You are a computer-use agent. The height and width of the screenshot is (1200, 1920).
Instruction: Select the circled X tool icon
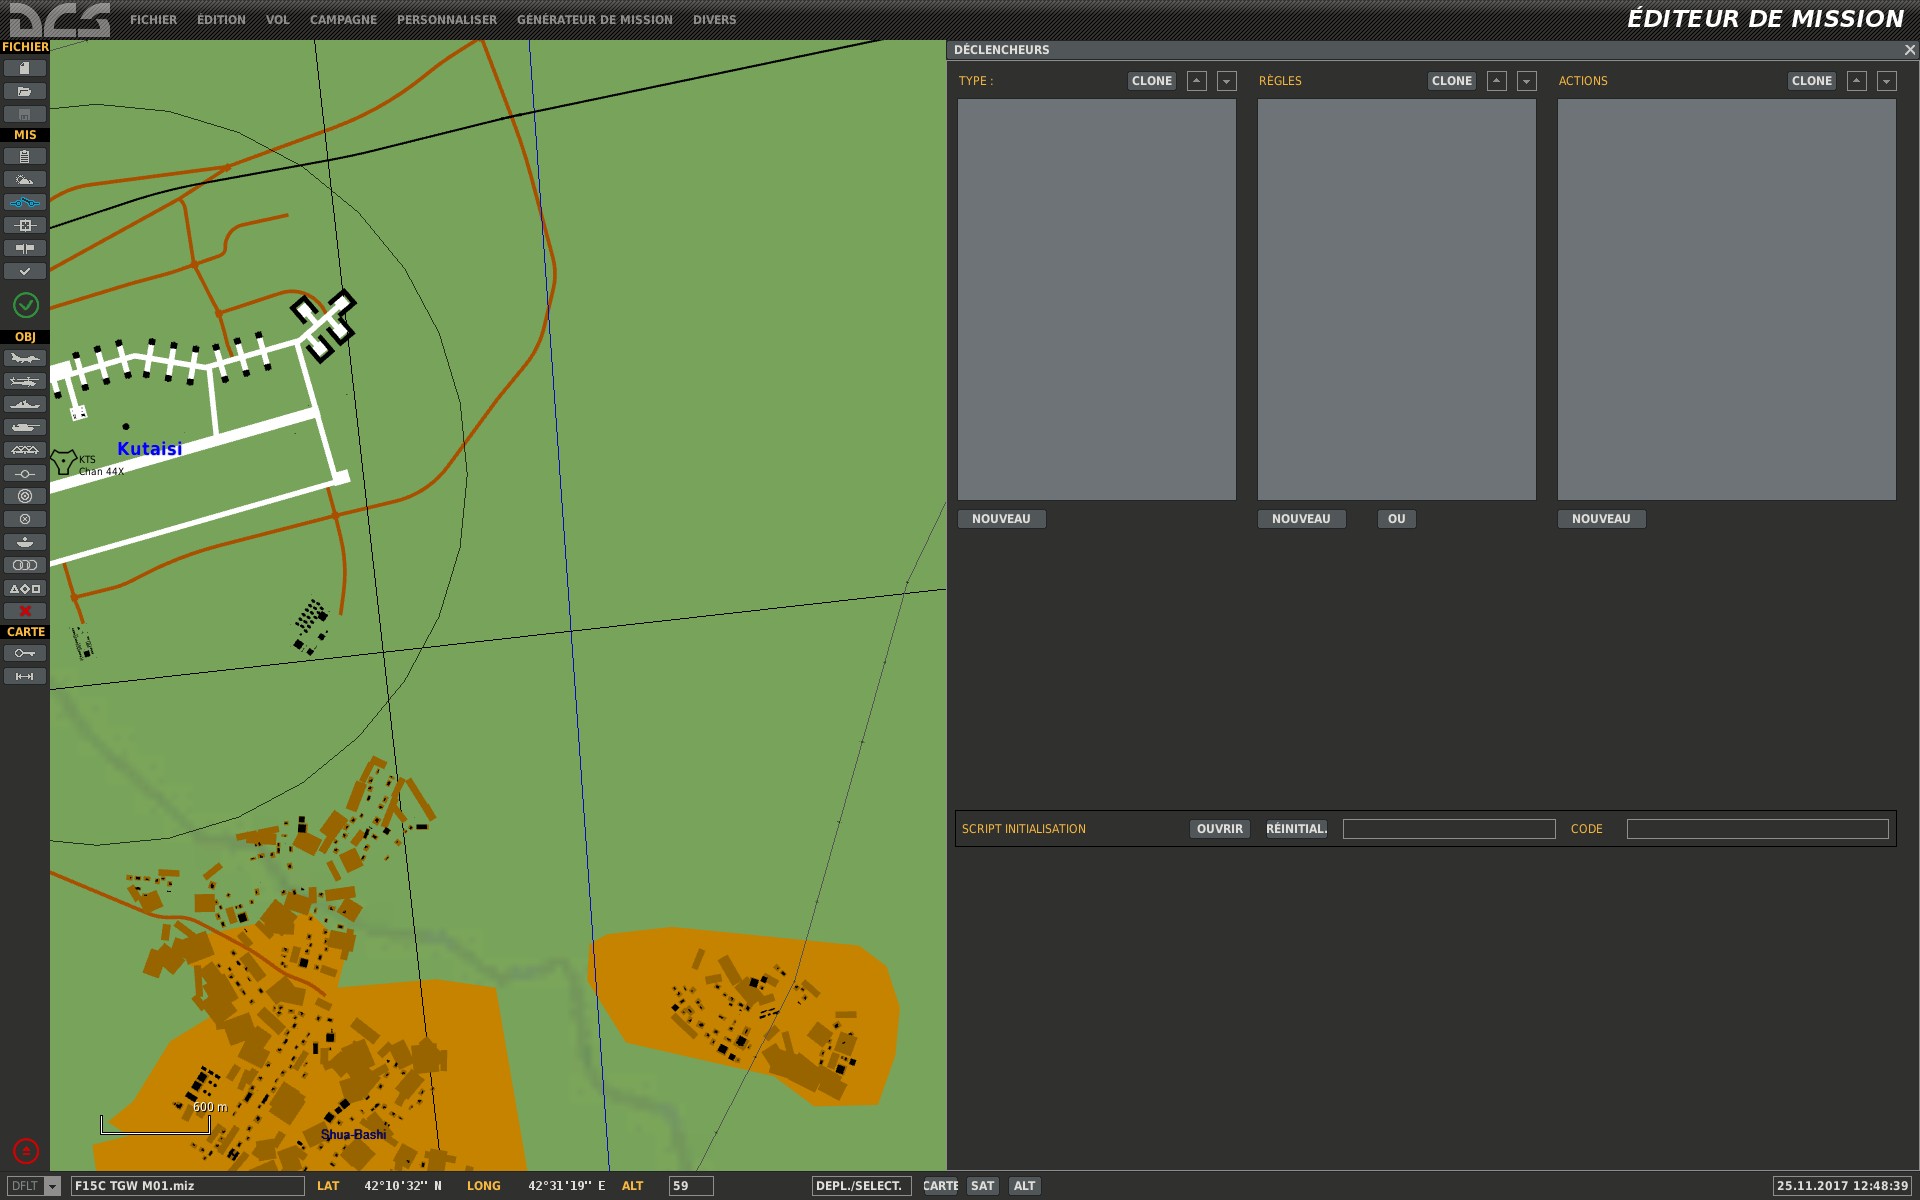25,519
